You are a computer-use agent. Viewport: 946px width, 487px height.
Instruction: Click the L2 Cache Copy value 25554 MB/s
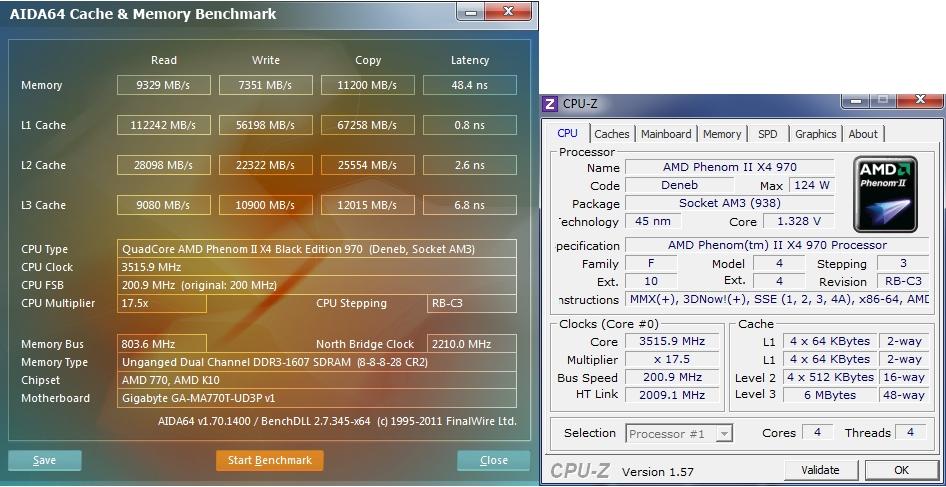point(367,165)
